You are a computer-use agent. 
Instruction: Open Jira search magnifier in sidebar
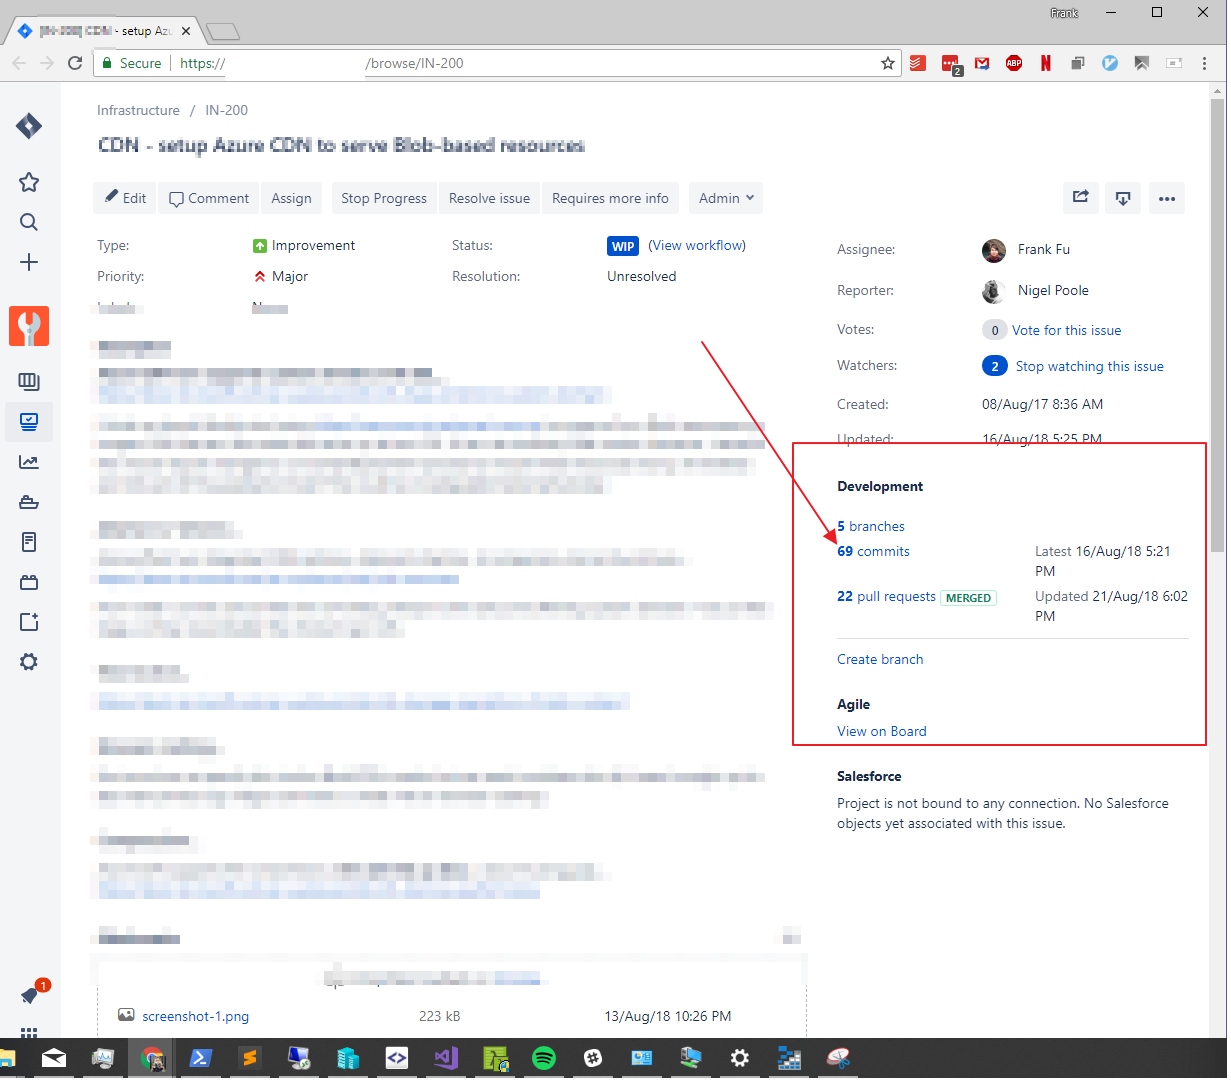point(29,222)
